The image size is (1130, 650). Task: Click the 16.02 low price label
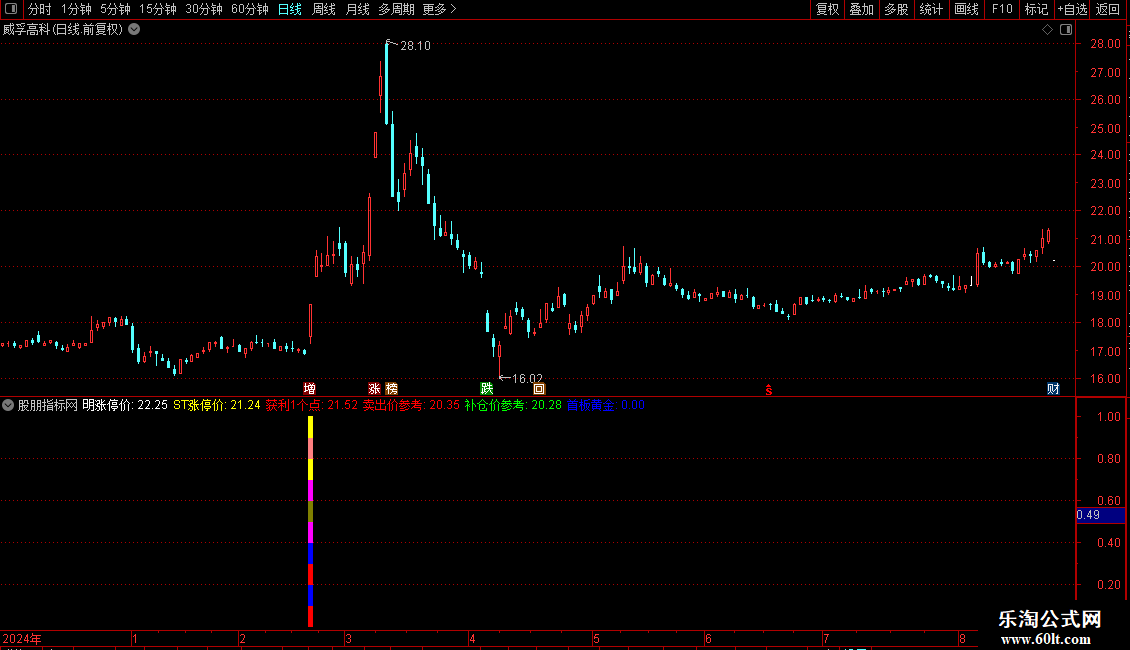[527, 379]
